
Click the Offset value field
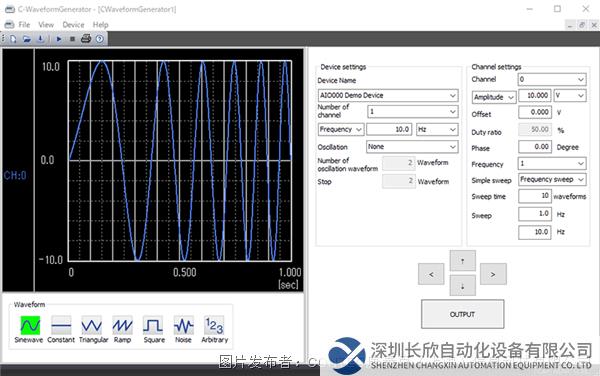click(535, 112)
